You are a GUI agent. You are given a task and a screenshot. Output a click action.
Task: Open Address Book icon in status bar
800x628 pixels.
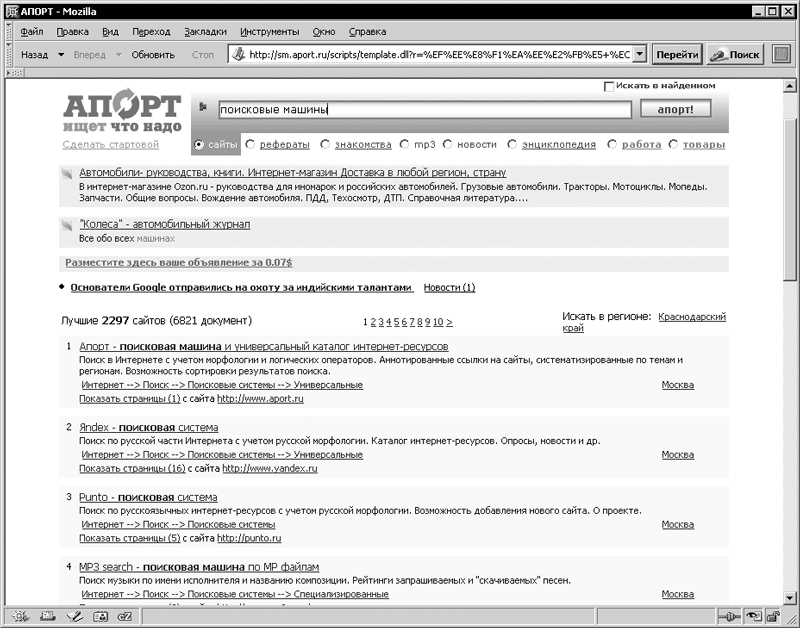click(x=98, y=617)
